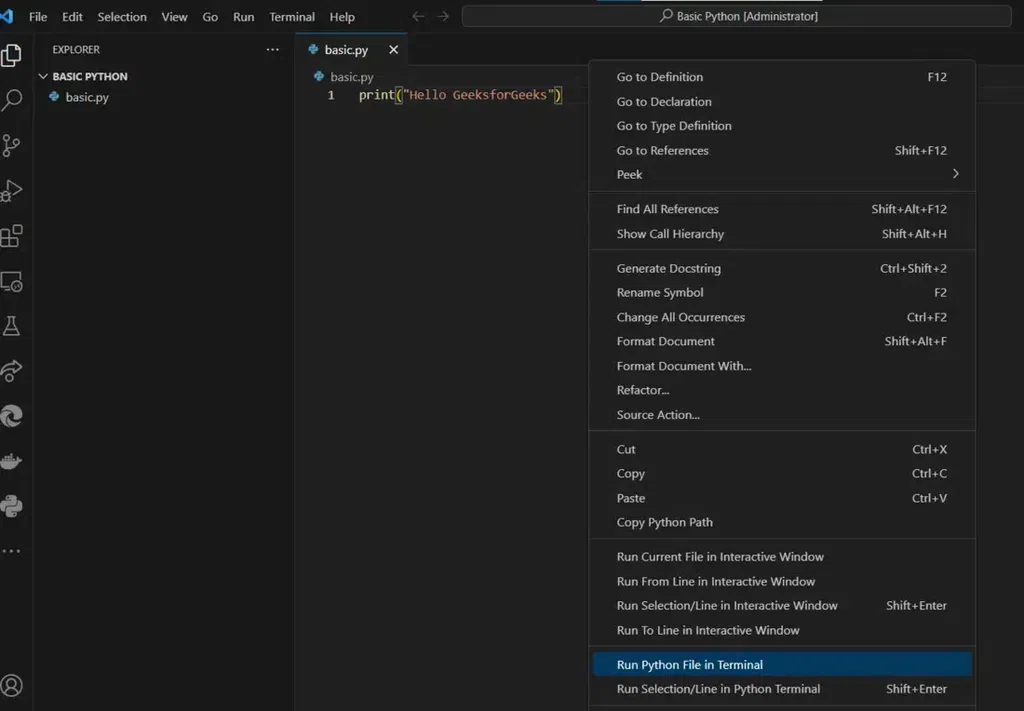The image size is (1024, 711).
Task: Open the Source Control view
Action: 12,146
